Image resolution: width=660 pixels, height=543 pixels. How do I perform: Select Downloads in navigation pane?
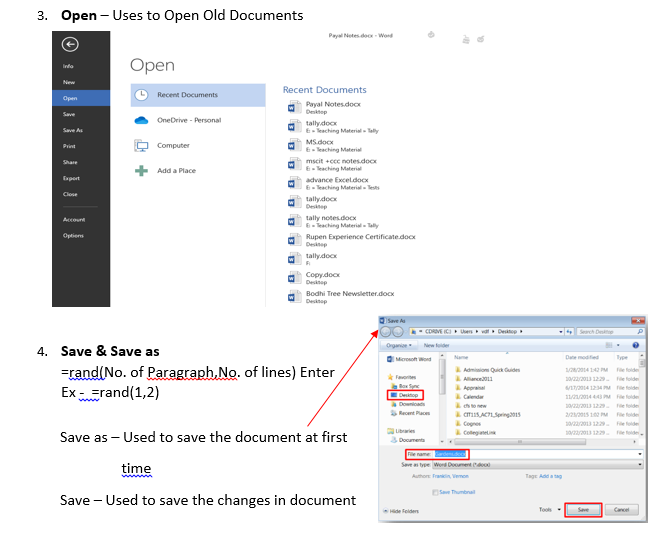408,404
